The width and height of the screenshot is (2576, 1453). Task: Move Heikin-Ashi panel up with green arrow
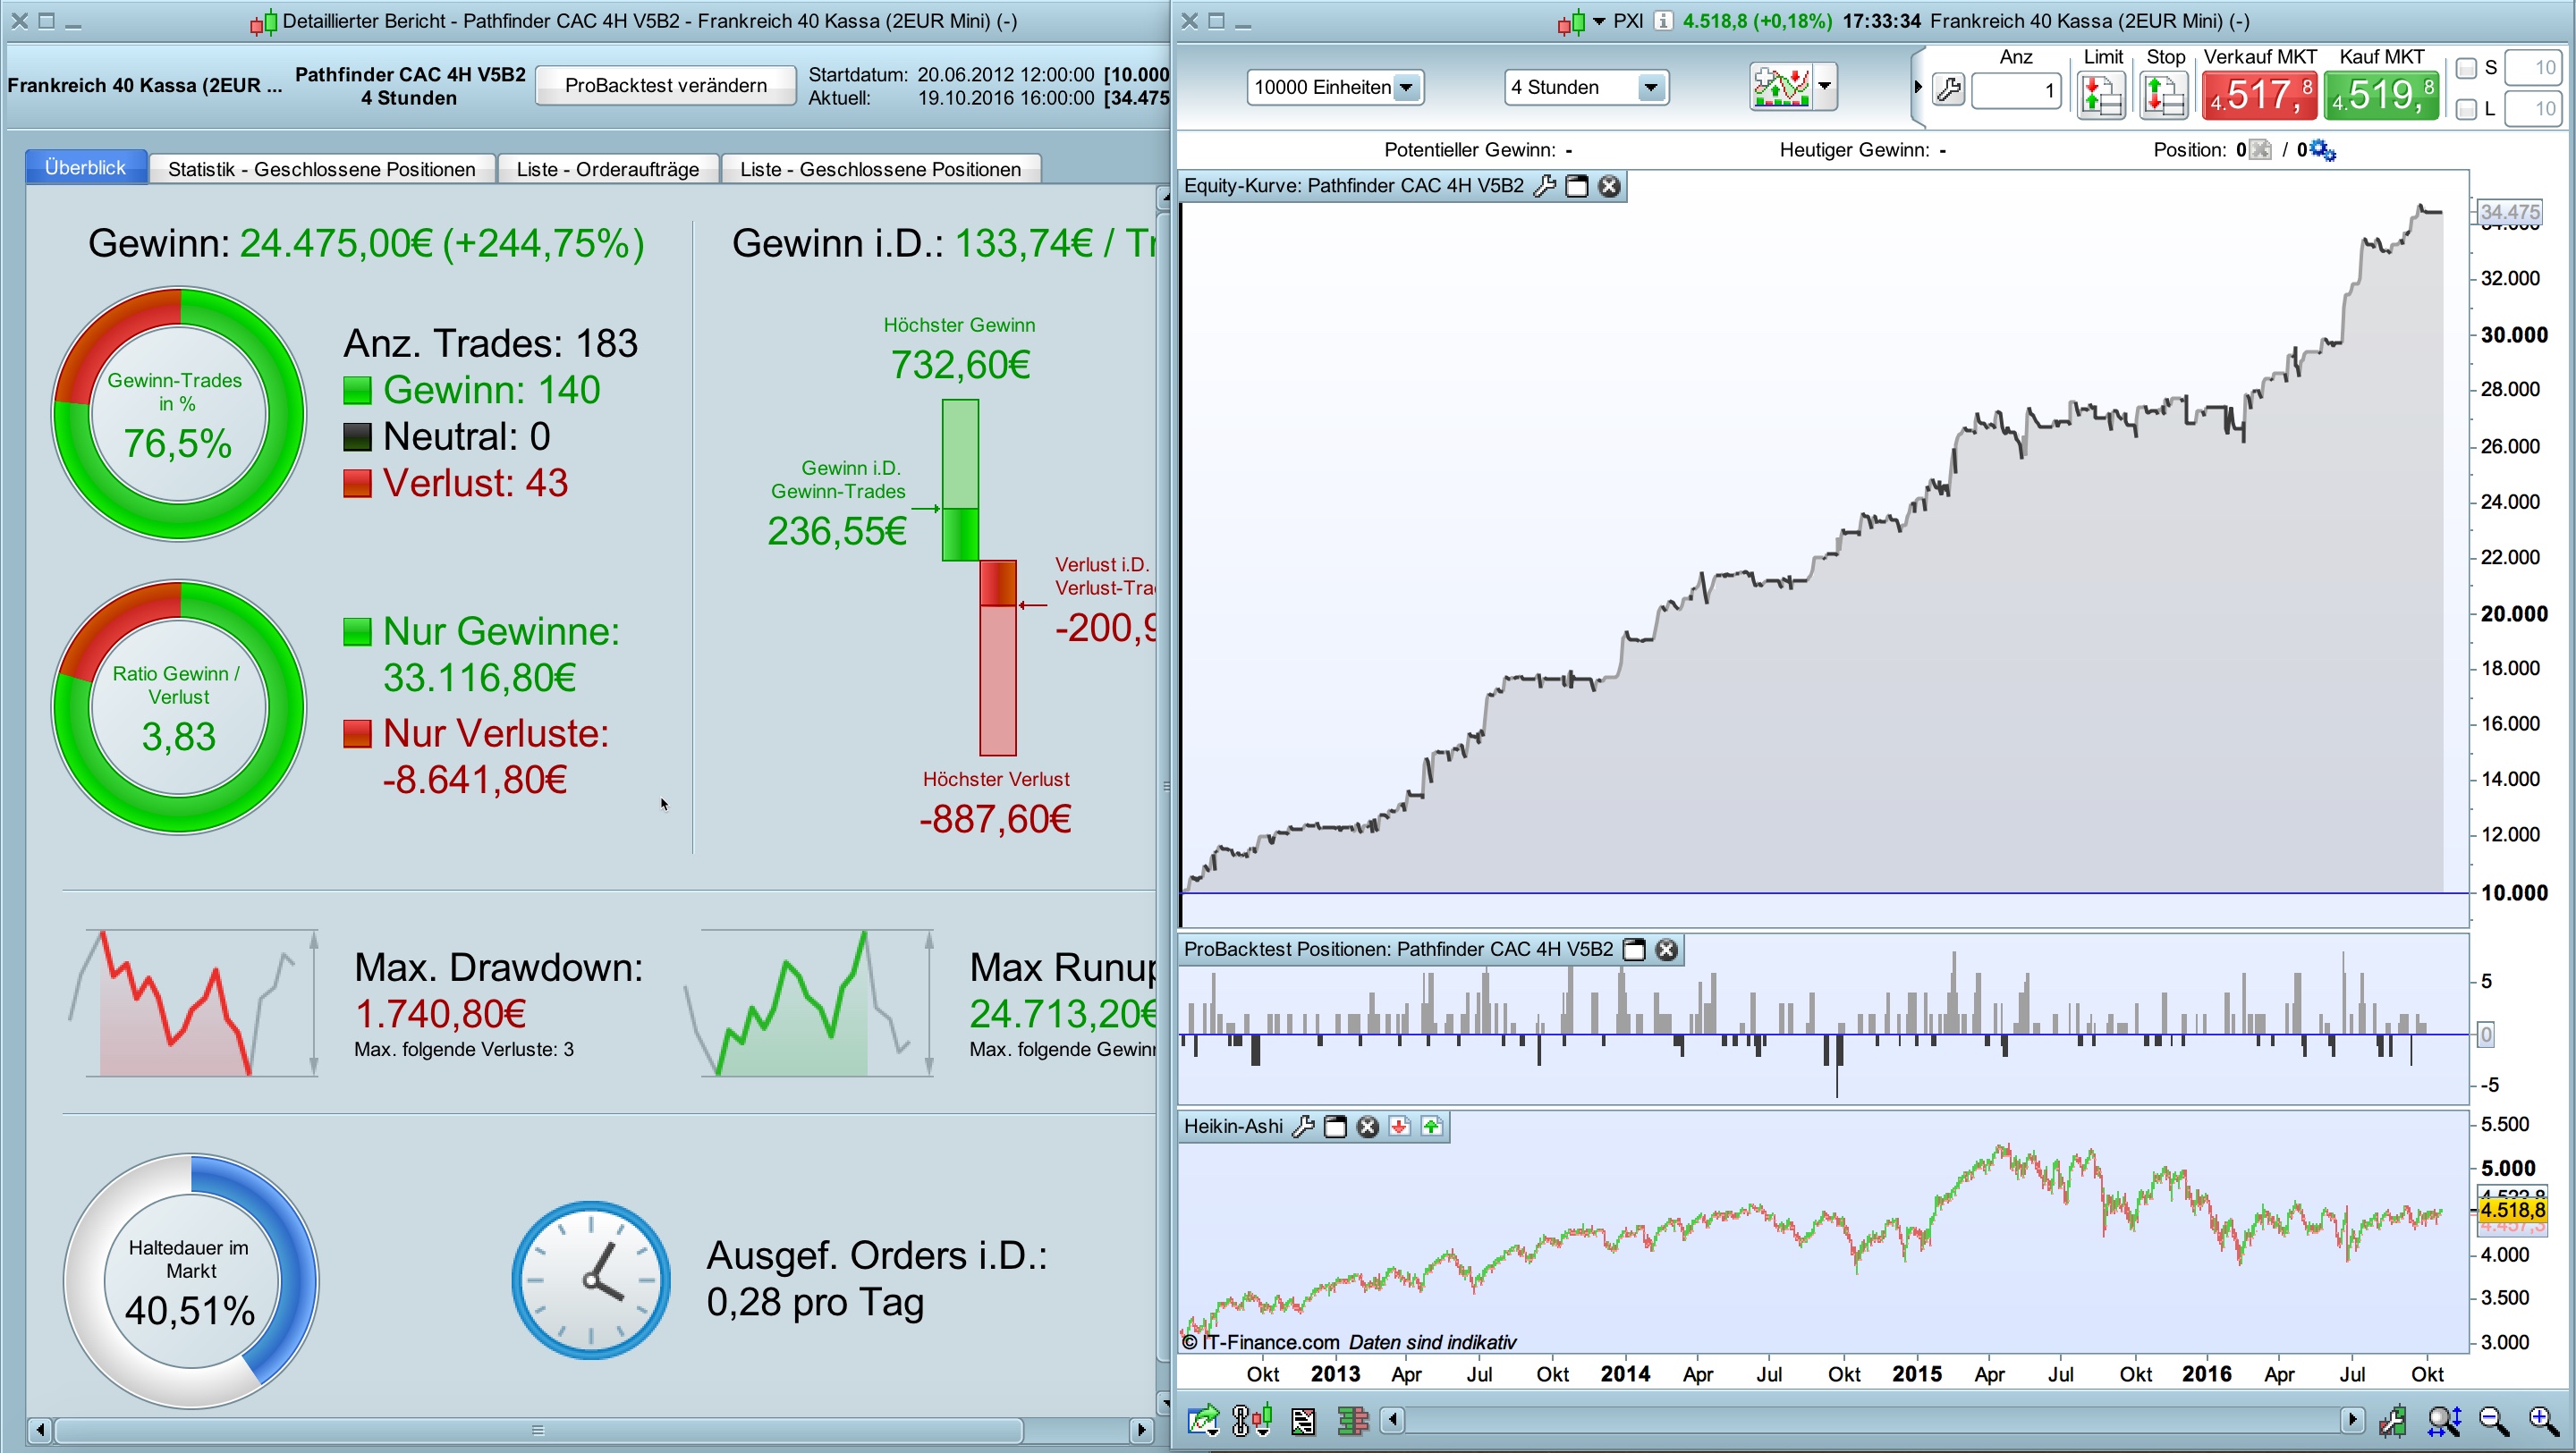(x=1432, y=1127)
